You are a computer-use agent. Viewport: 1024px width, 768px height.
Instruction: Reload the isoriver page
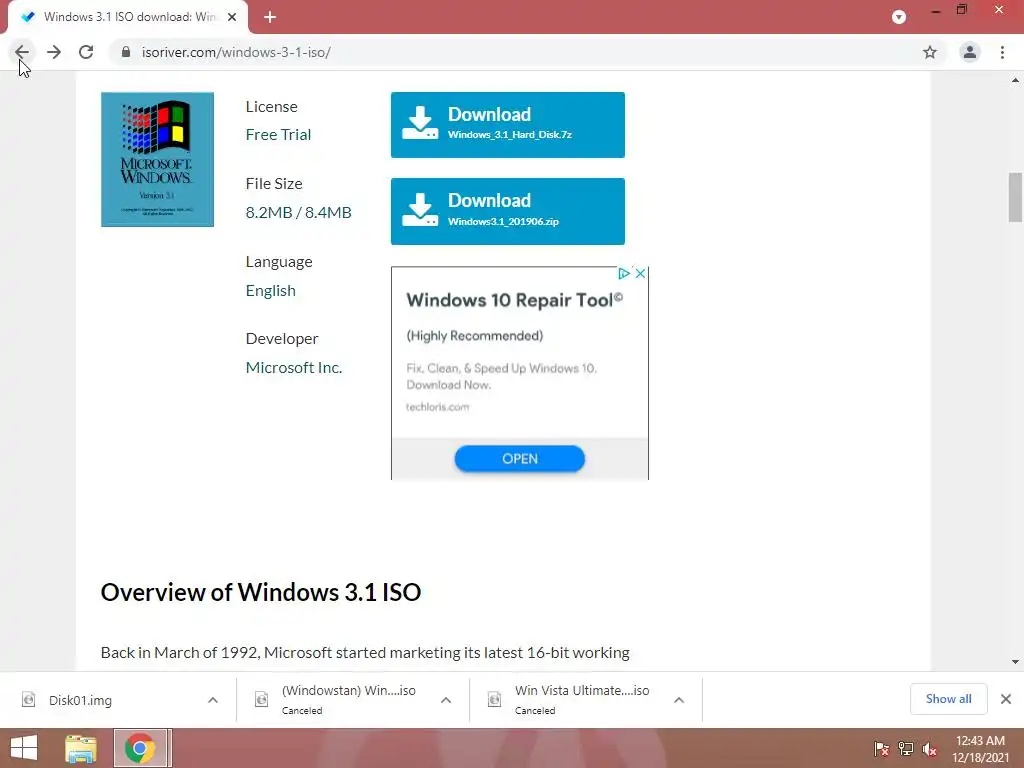tap(86, 52)
